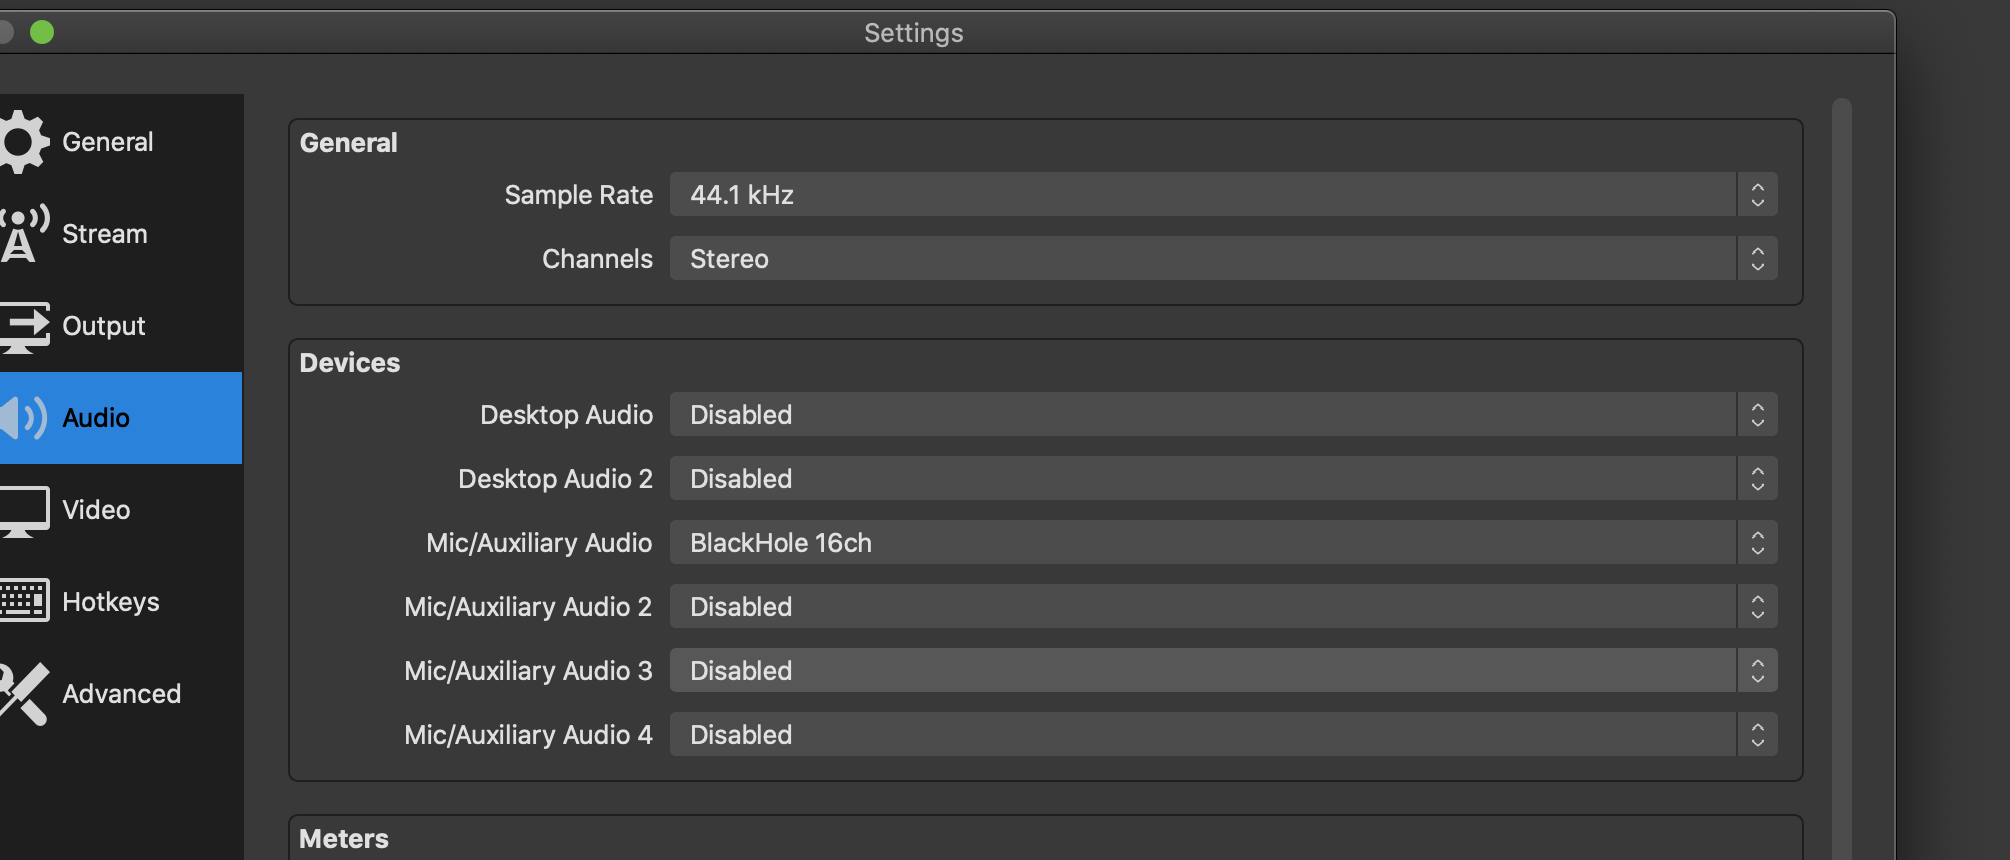Click the Meters section heading
The height and width of the screenshot is (860, 2010).
click(x=344, y=839)
